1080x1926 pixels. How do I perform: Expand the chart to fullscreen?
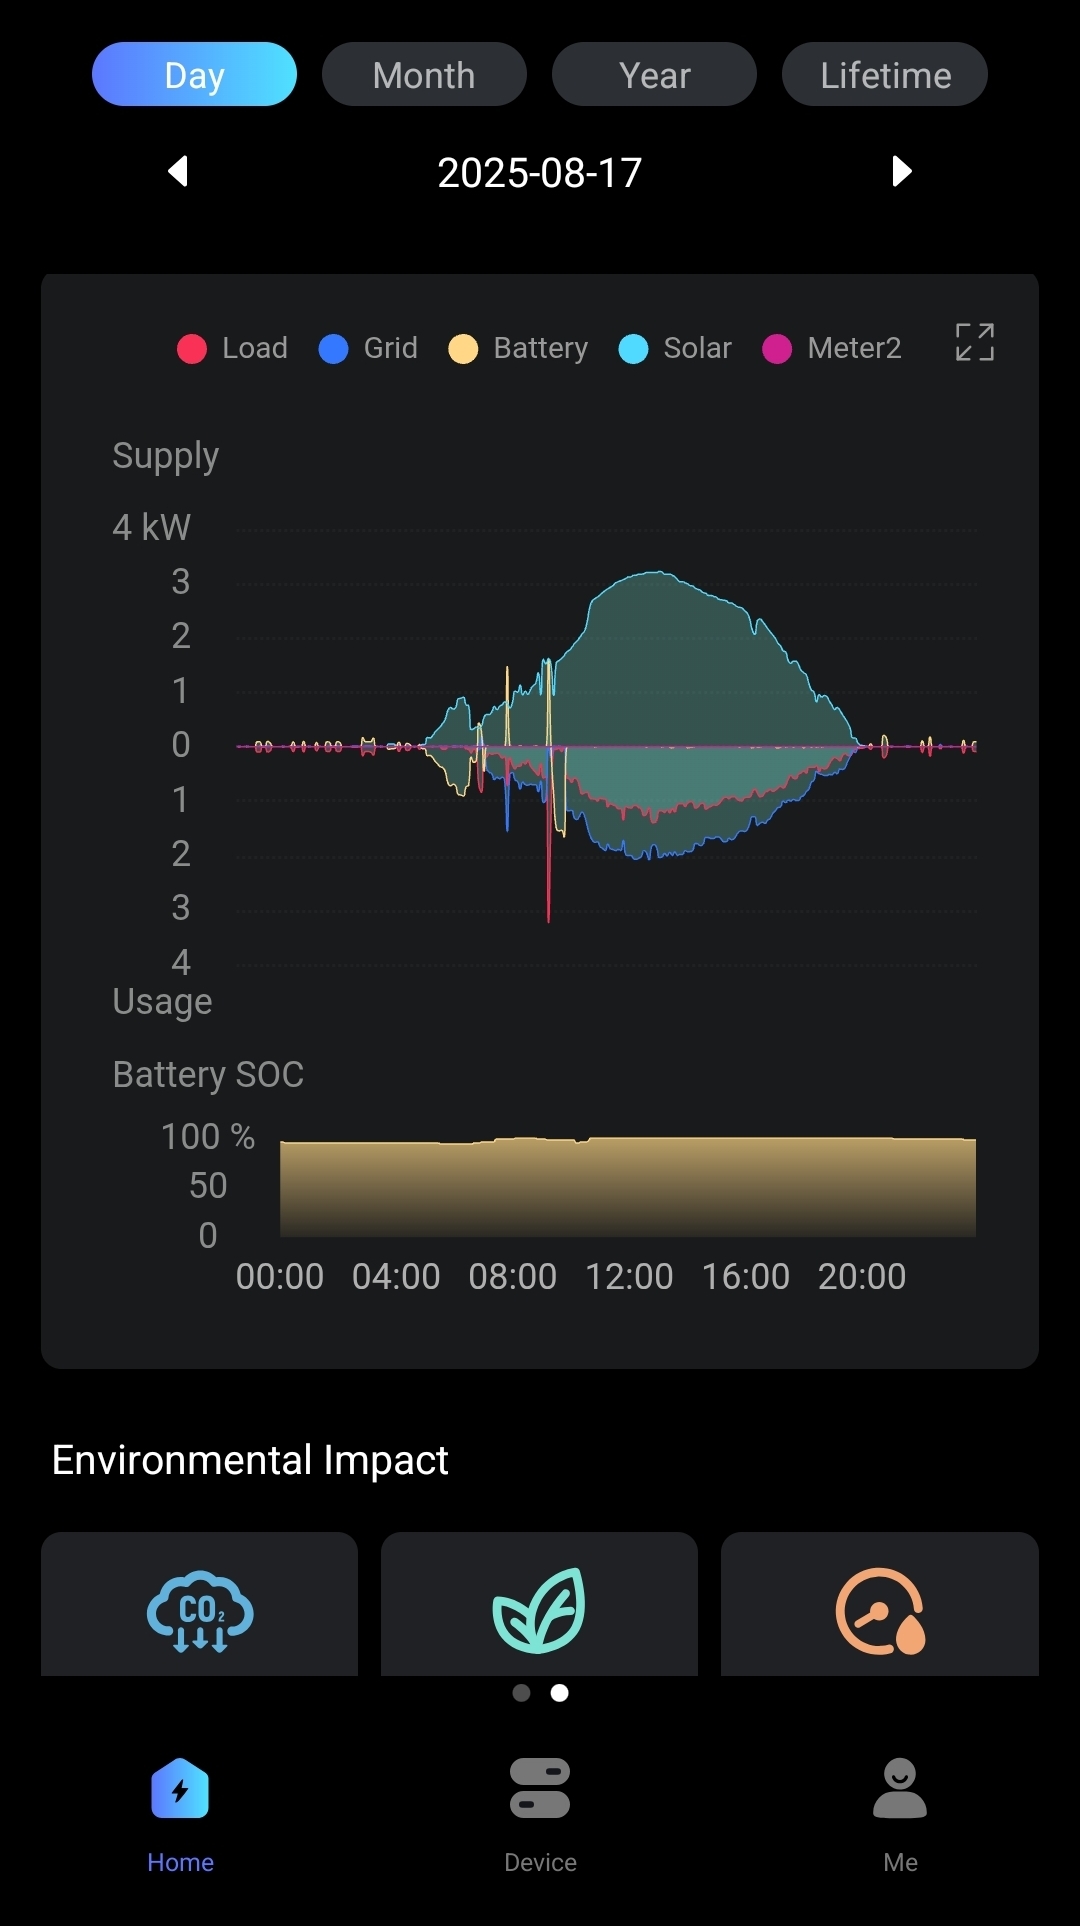pos(974,342)
